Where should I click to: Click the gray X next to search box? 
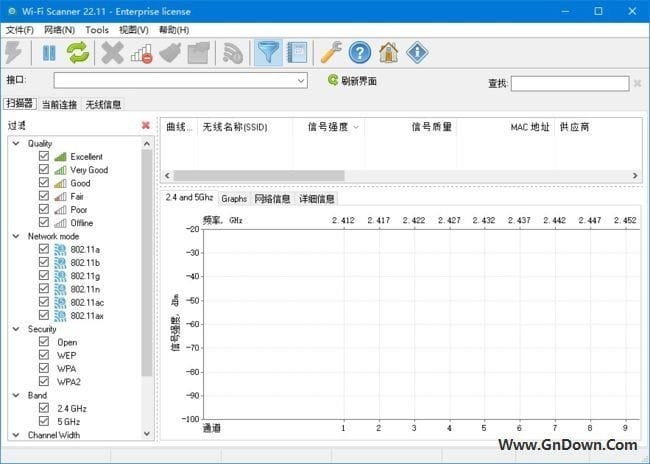tap(638, 84)
